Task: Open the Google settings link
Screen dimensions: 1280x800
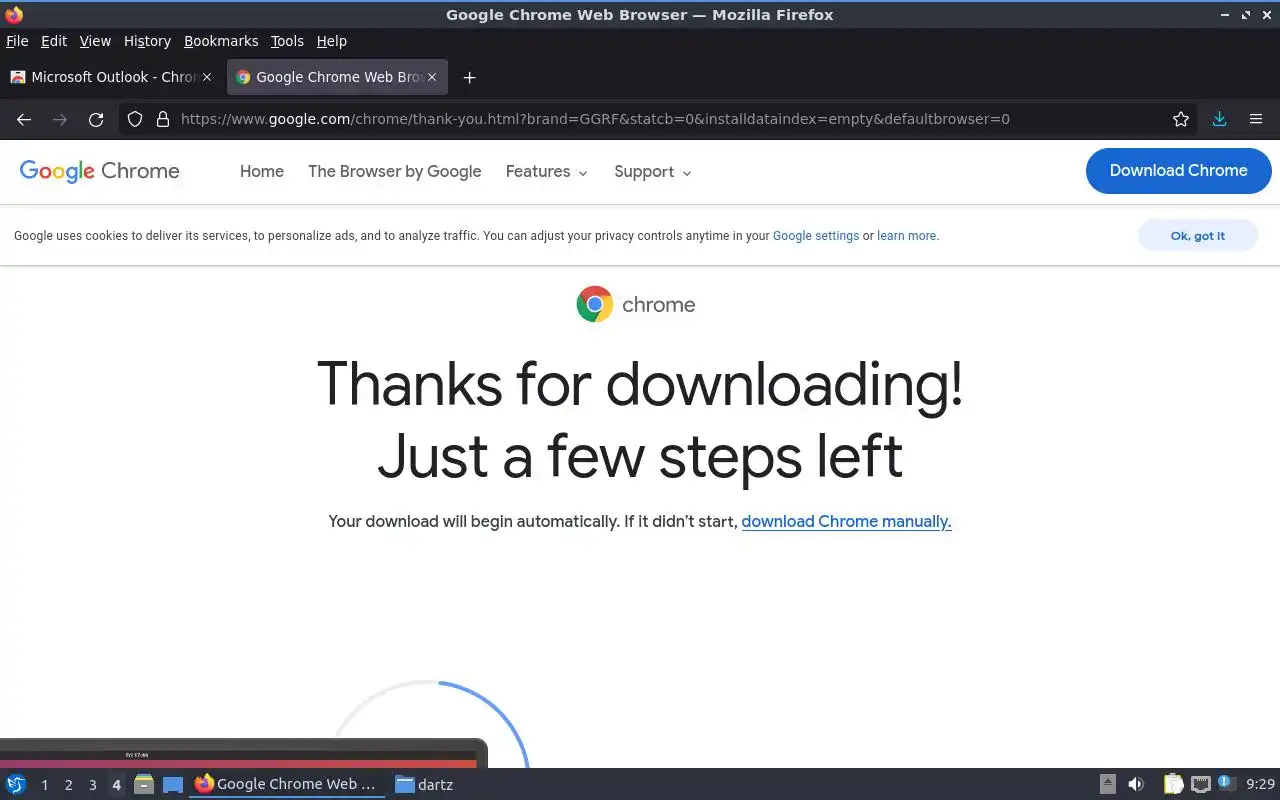Action: (816, 236)
